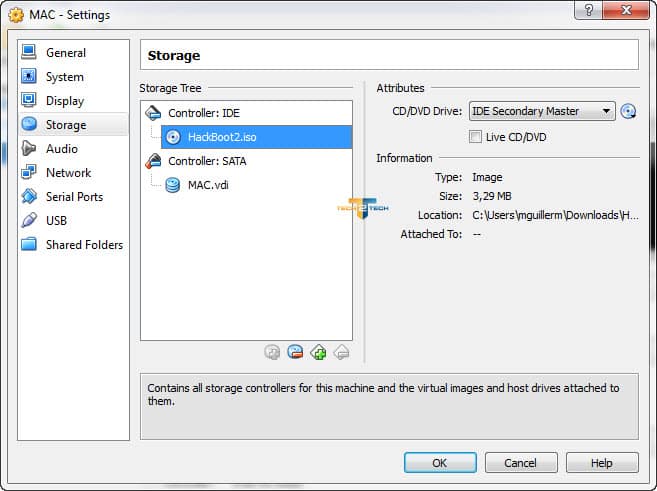
Task: Open the Shared Folders settings category
Action: click(x=84, y=245)
